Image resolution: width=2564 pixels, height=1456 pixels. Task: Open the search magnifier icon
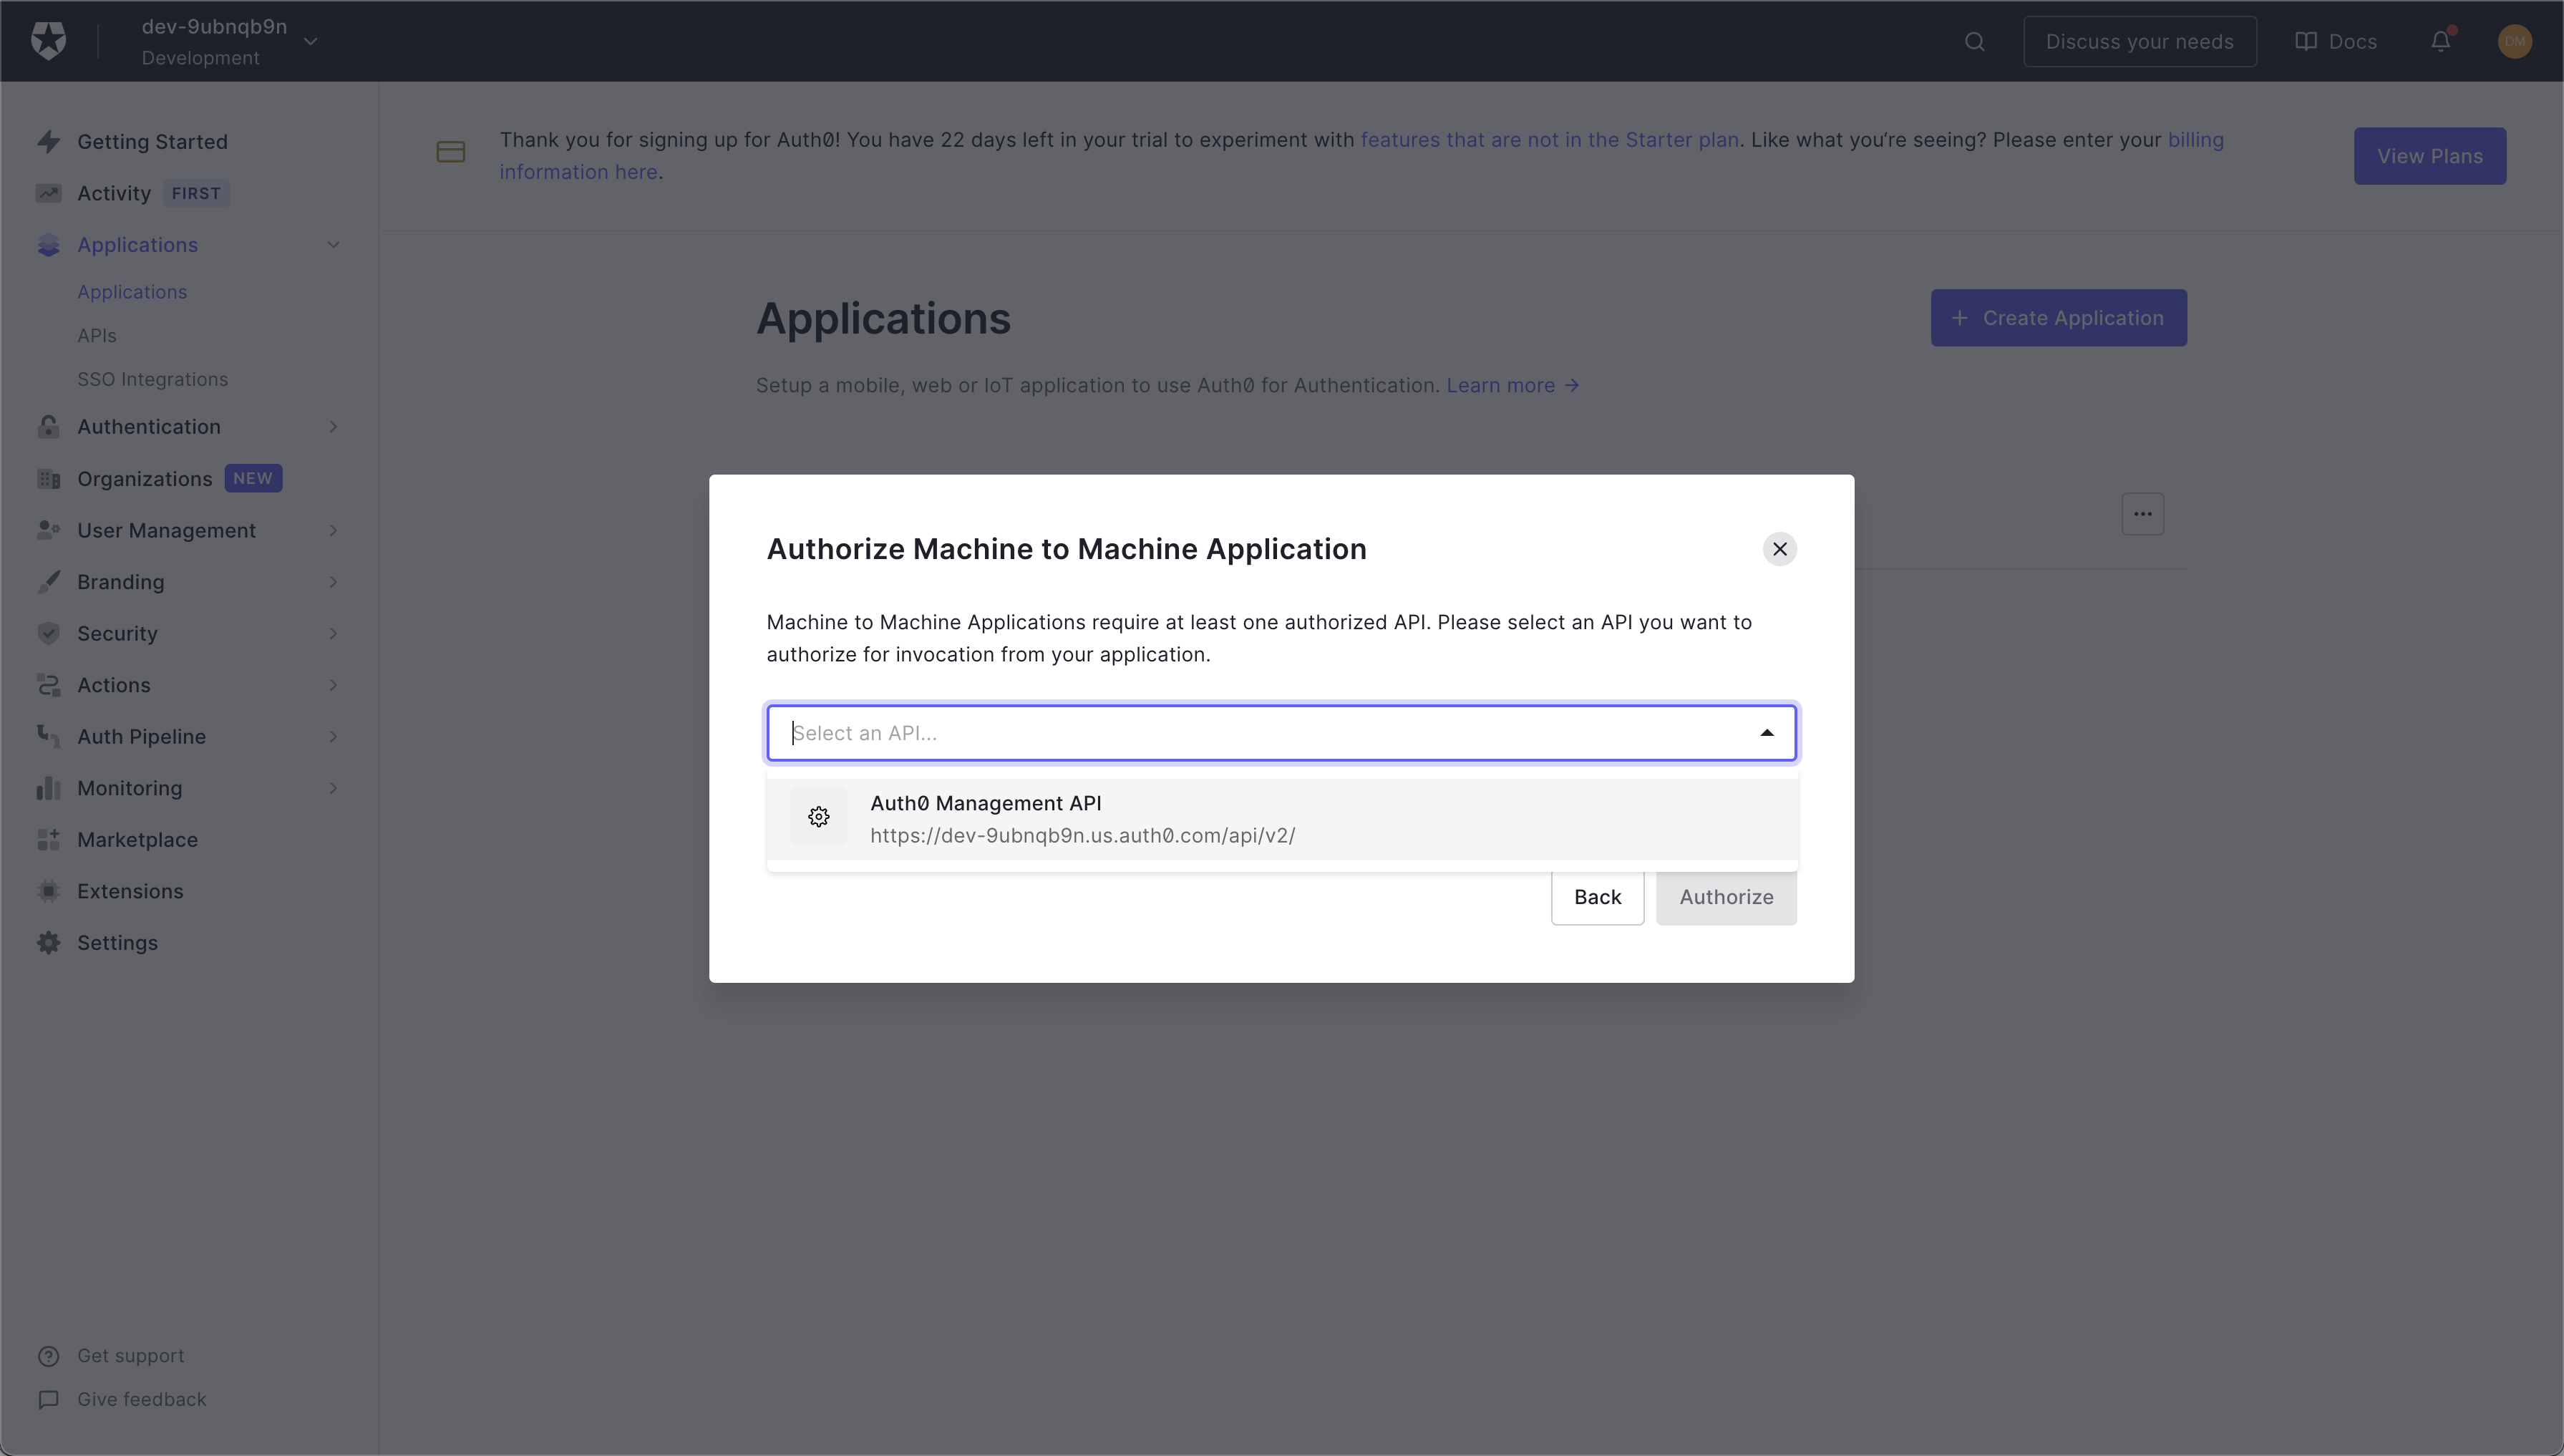[1974, 41]
